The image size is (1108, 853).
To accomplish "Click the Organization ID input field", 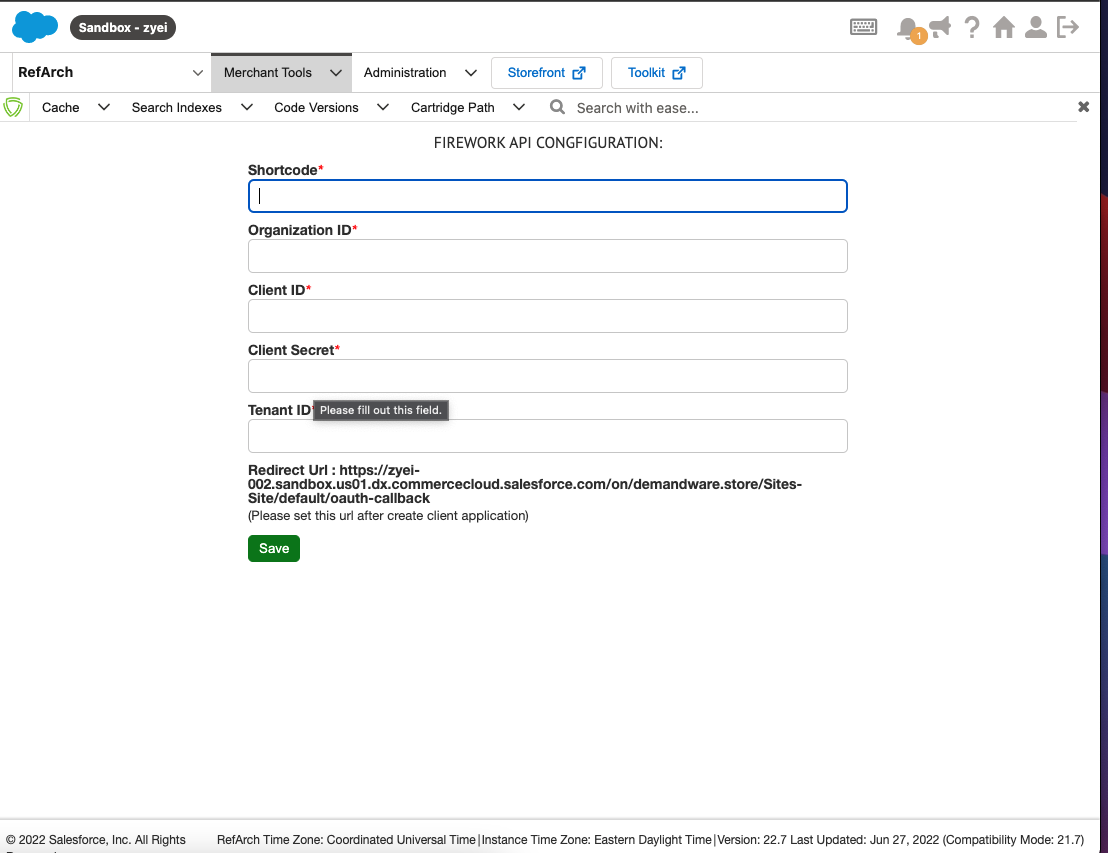I will click(x=547, y=256).
